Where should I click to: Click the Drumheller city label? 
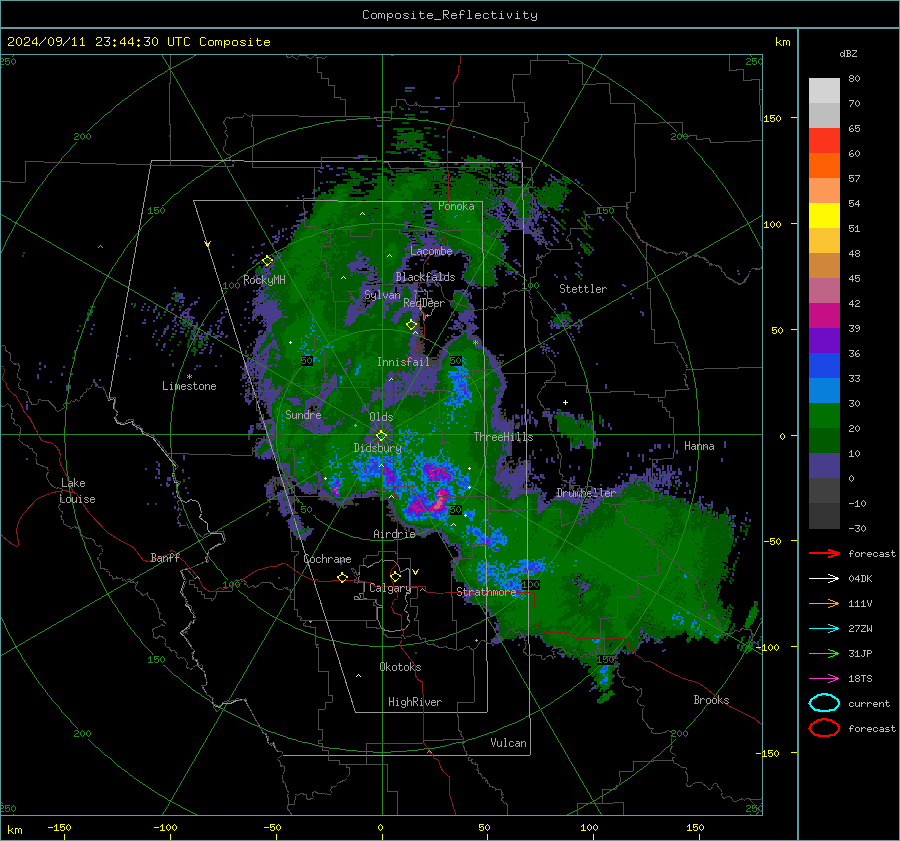tap(585, 493)
